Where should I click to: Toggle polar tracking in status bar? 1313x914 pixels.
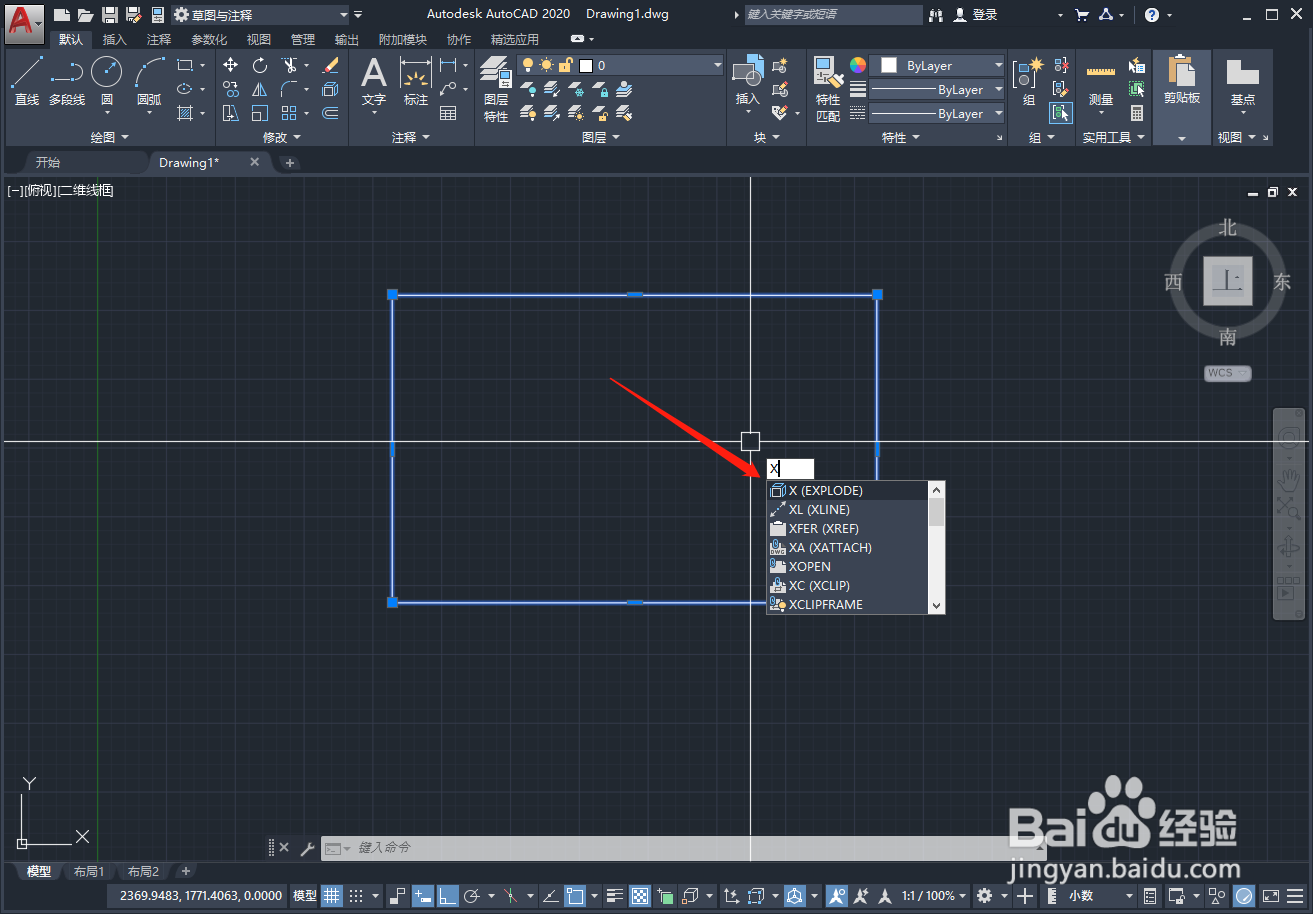pyautogui.click(x=473, y=896)
